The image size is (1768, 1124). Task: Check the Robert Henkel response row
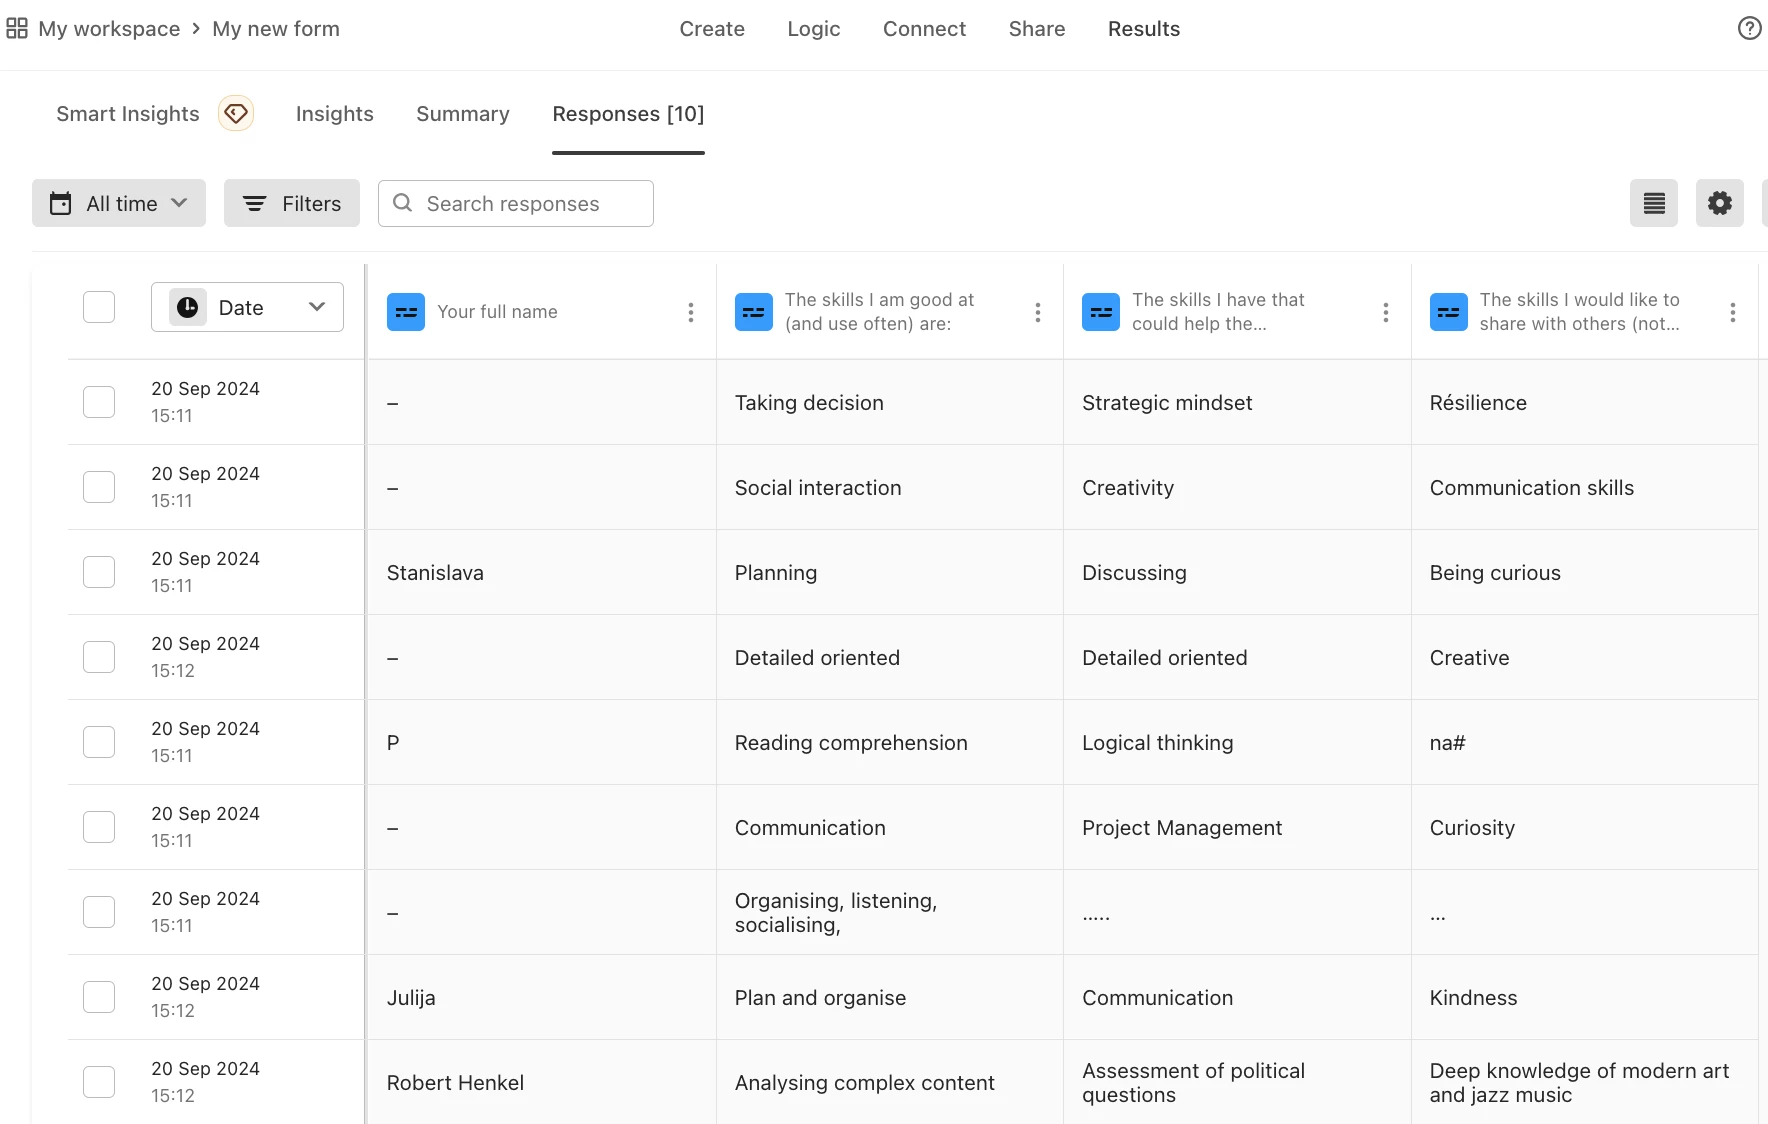[x=99, y=1082]
